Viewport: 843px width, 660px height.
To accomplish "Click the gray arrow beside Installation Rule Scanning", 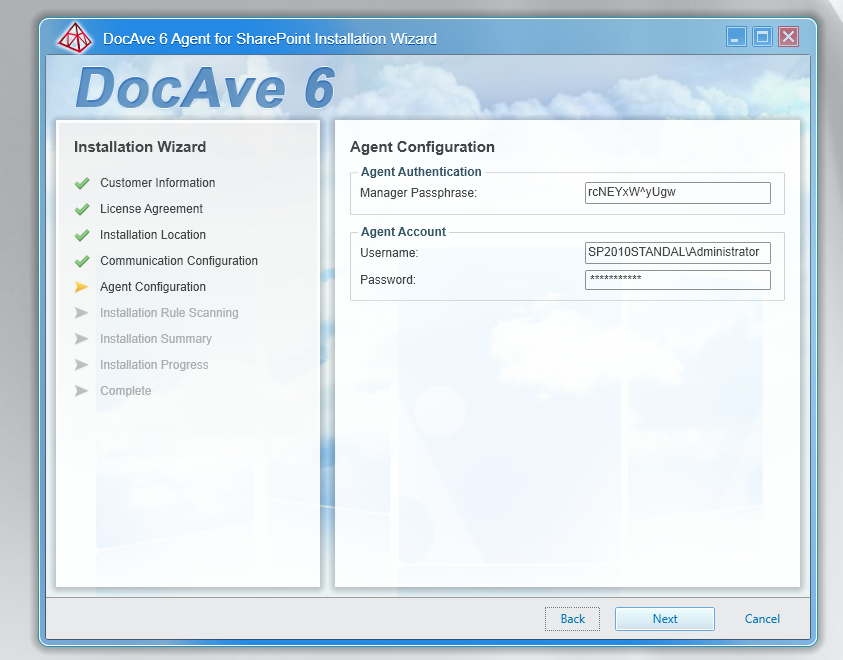I will tap(83, 313).
